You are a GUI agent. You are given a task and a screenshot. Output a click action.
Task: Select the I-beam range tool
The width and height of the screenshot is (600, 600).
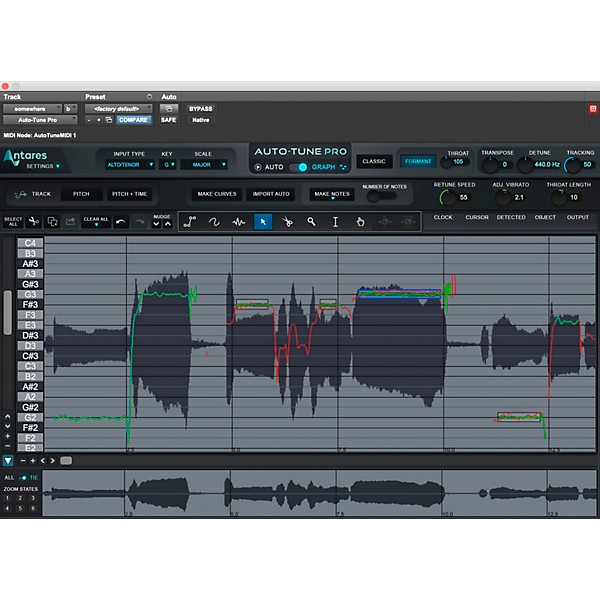336,222
